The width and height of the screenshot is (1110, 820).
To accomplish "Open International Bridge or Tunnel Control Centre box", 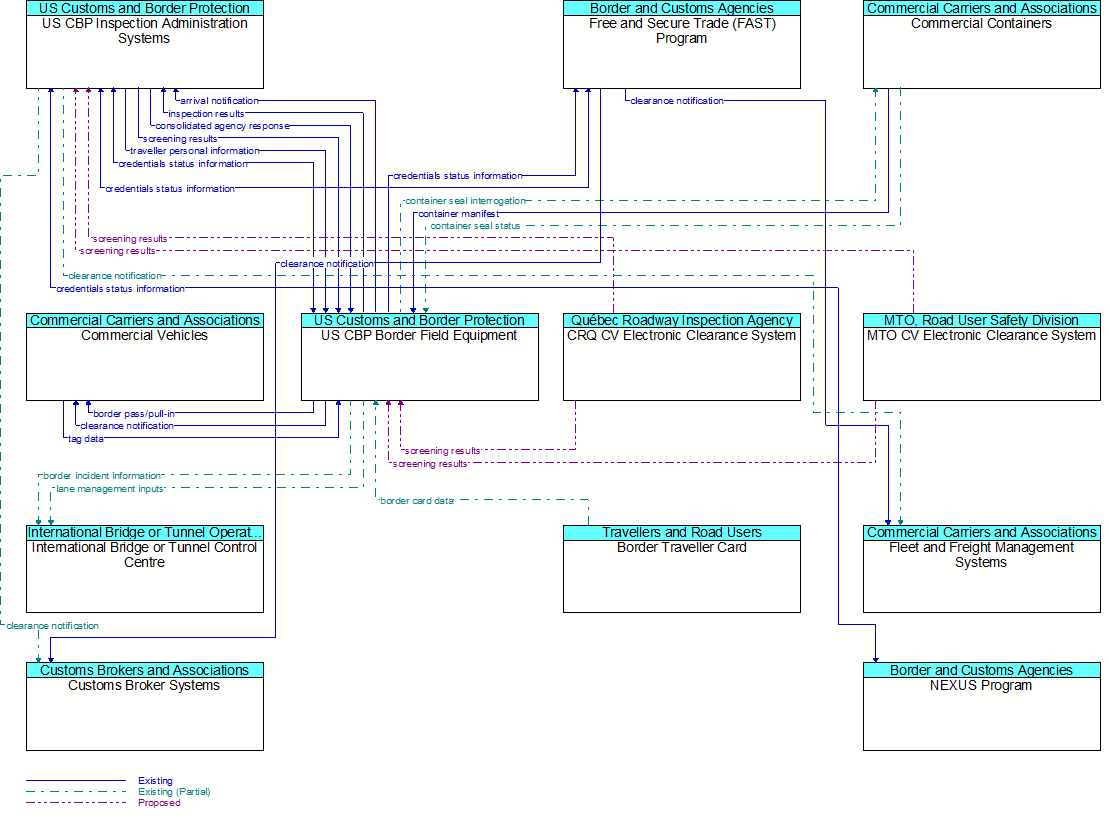I will pos(144,569).
